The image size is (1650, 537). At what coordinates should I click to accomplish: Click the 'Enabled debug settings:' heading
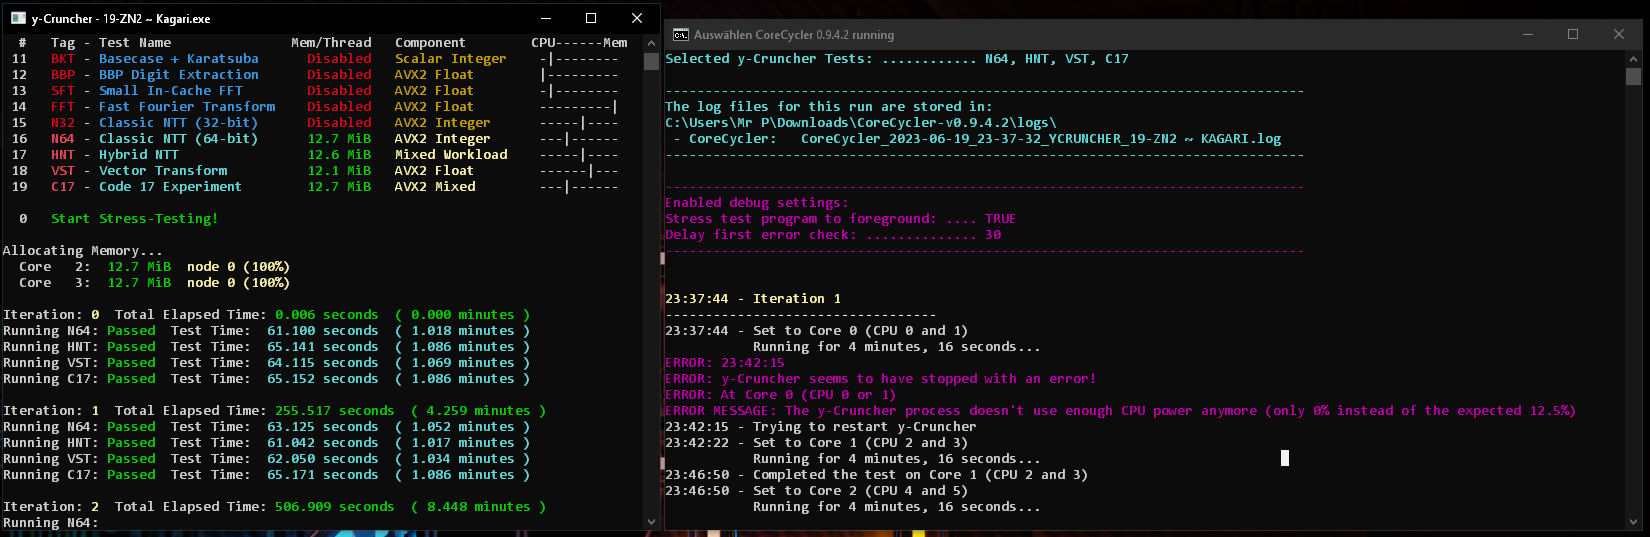pos(757,203)
